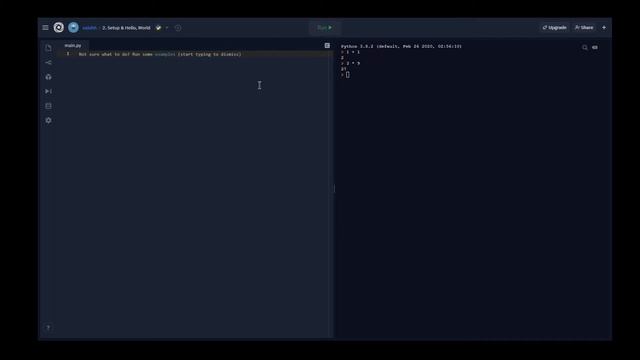Image resolution: width=640 pixels, height=360 pixels.
Task: Run the program with the Run button
Action: pyautogui.click(x=325, y=28)
